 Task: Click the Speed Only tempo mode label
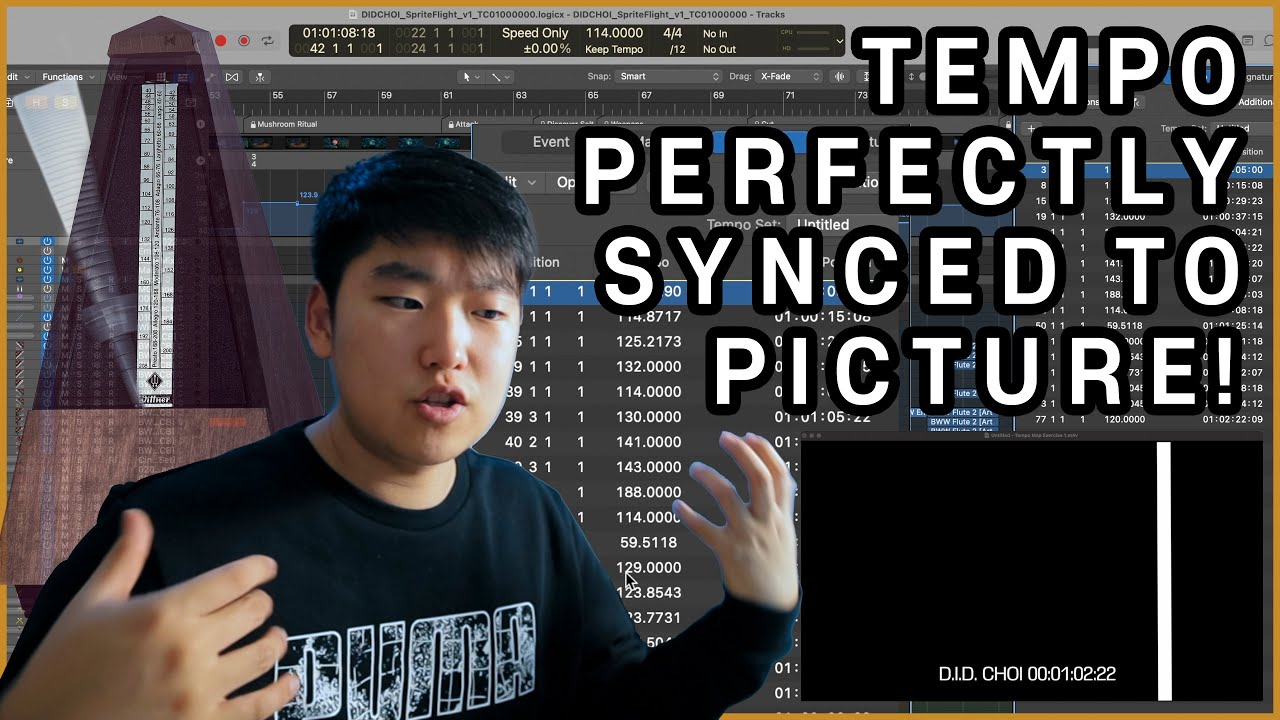pyautogui.click(x=535, y=33)
